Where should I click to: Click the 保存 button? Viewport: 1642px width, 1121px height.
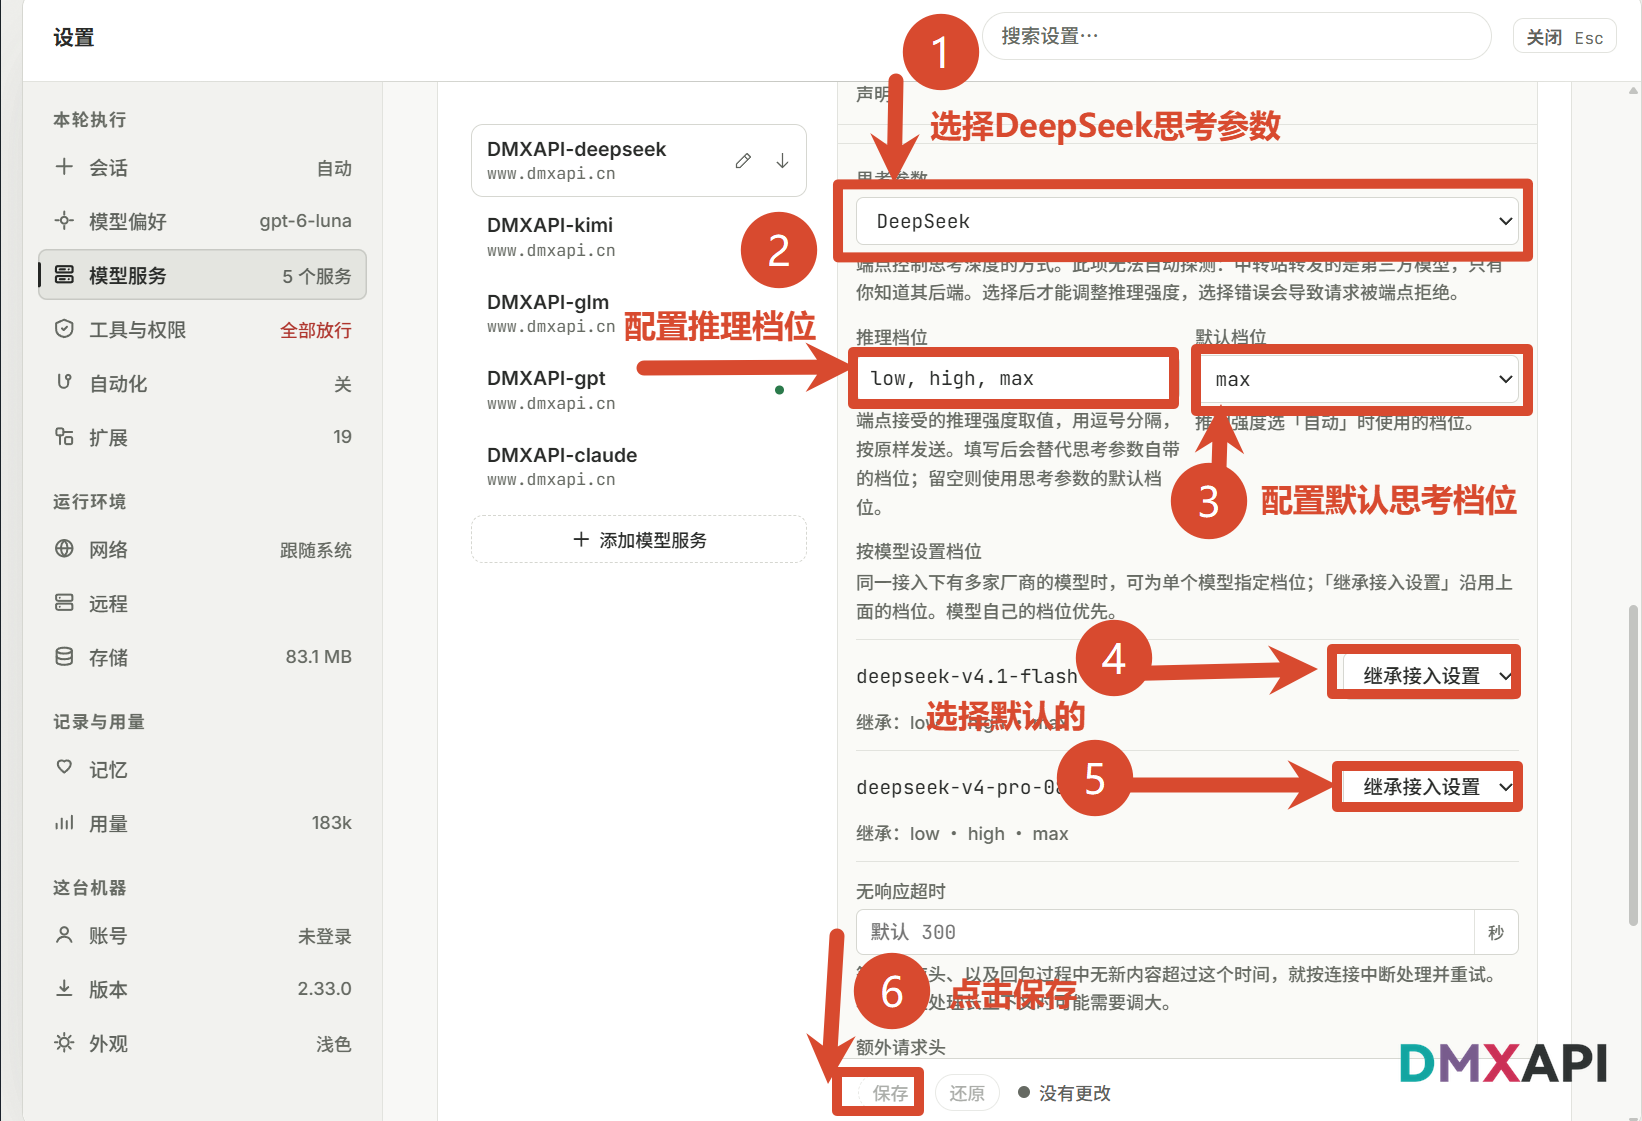[x=890, y=1093]
